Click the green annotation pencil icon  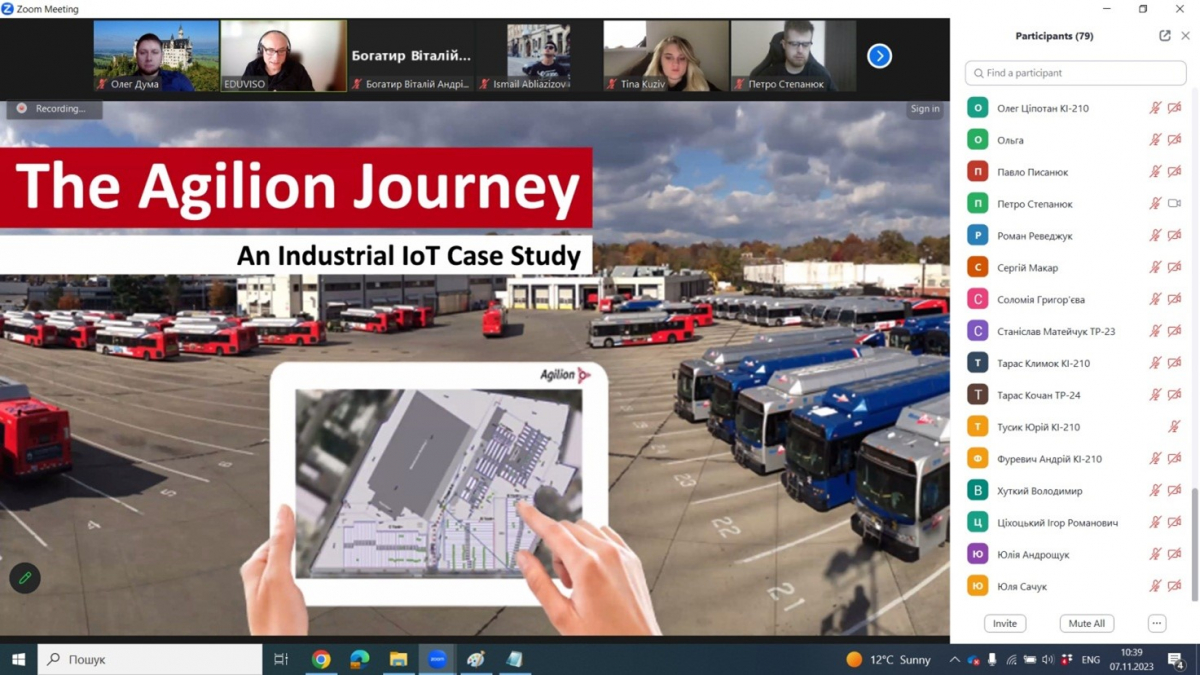[x=25, y=578]
